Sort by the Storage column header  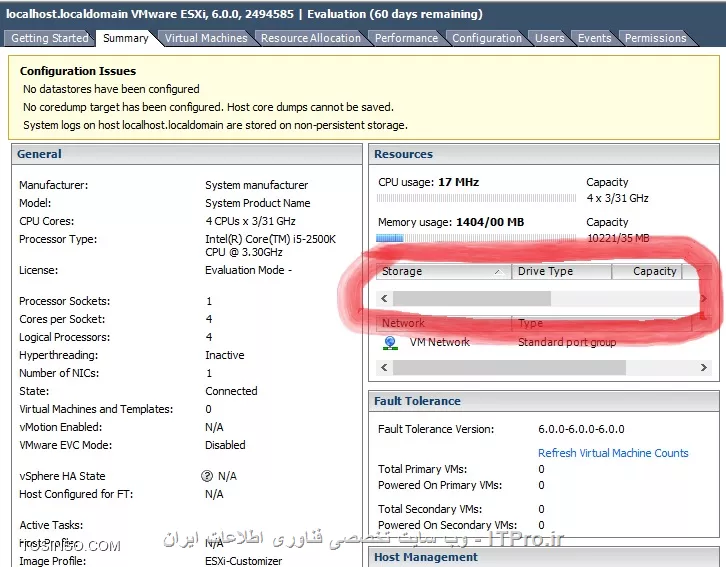(444, 271)
